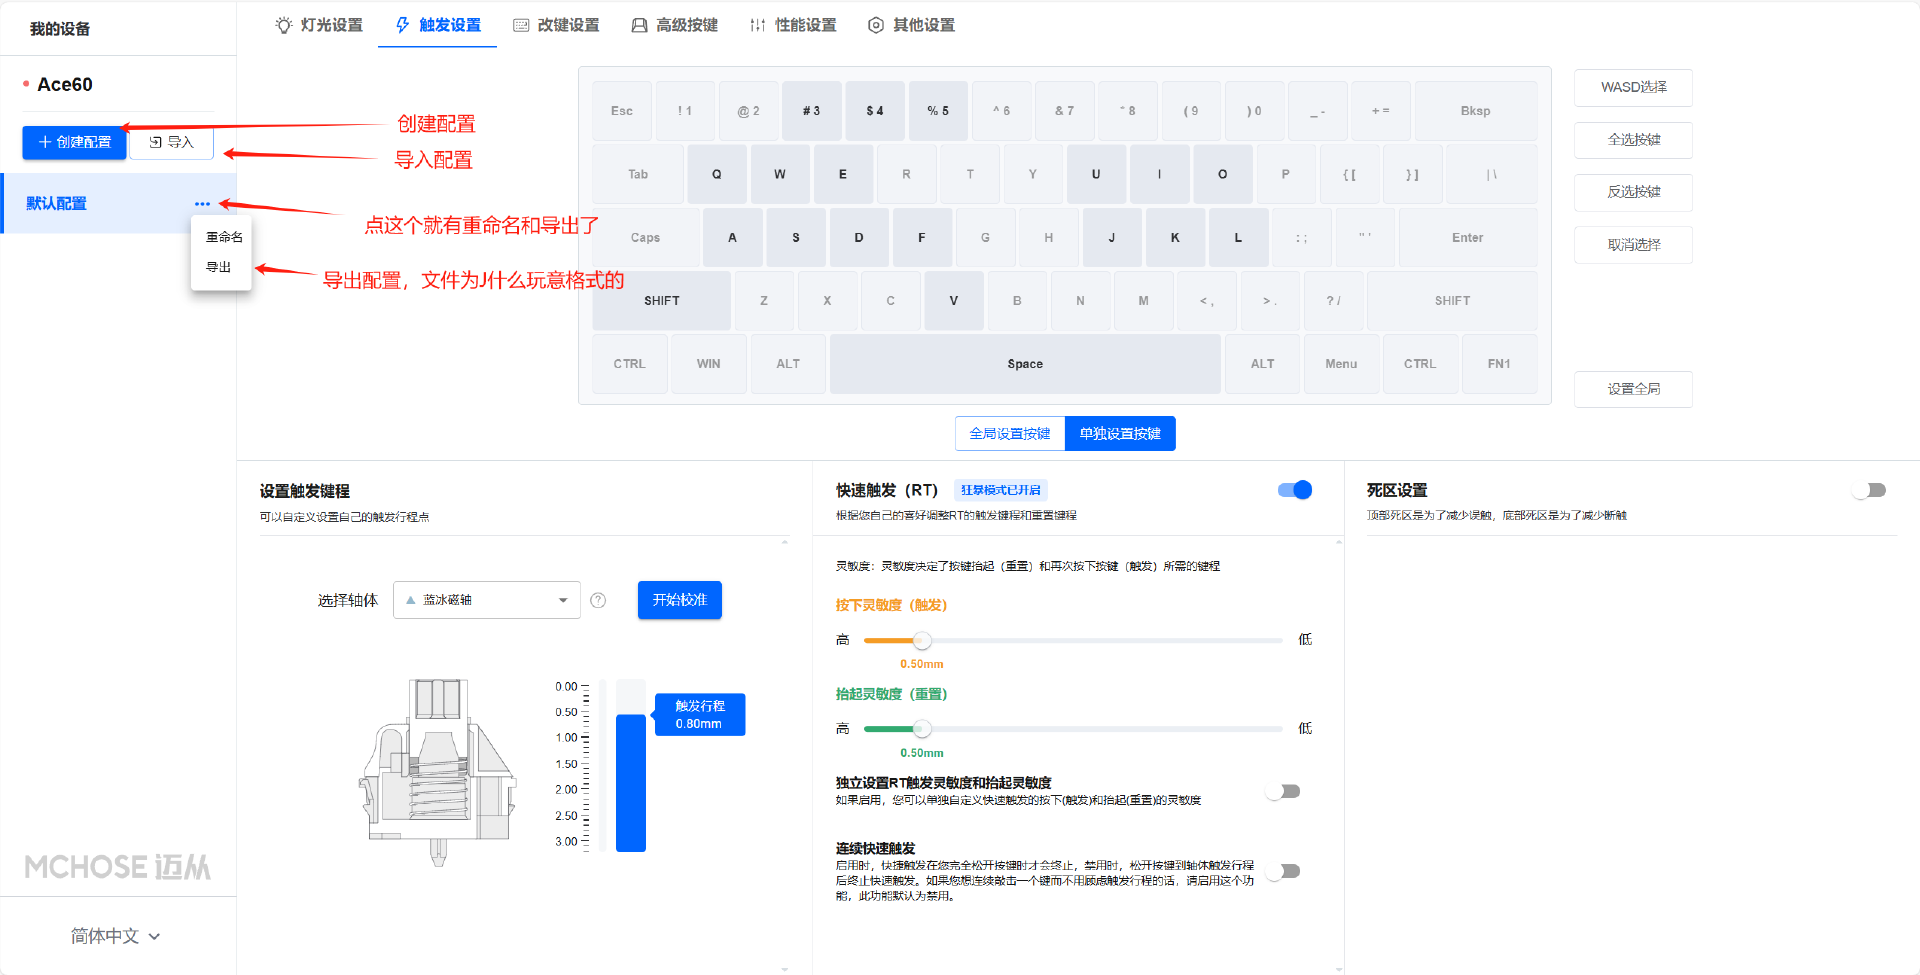The image size is (1920, 975).
Task: Toggle the 快速触发 (RT) switch
Action: (x=1295, y=490)
